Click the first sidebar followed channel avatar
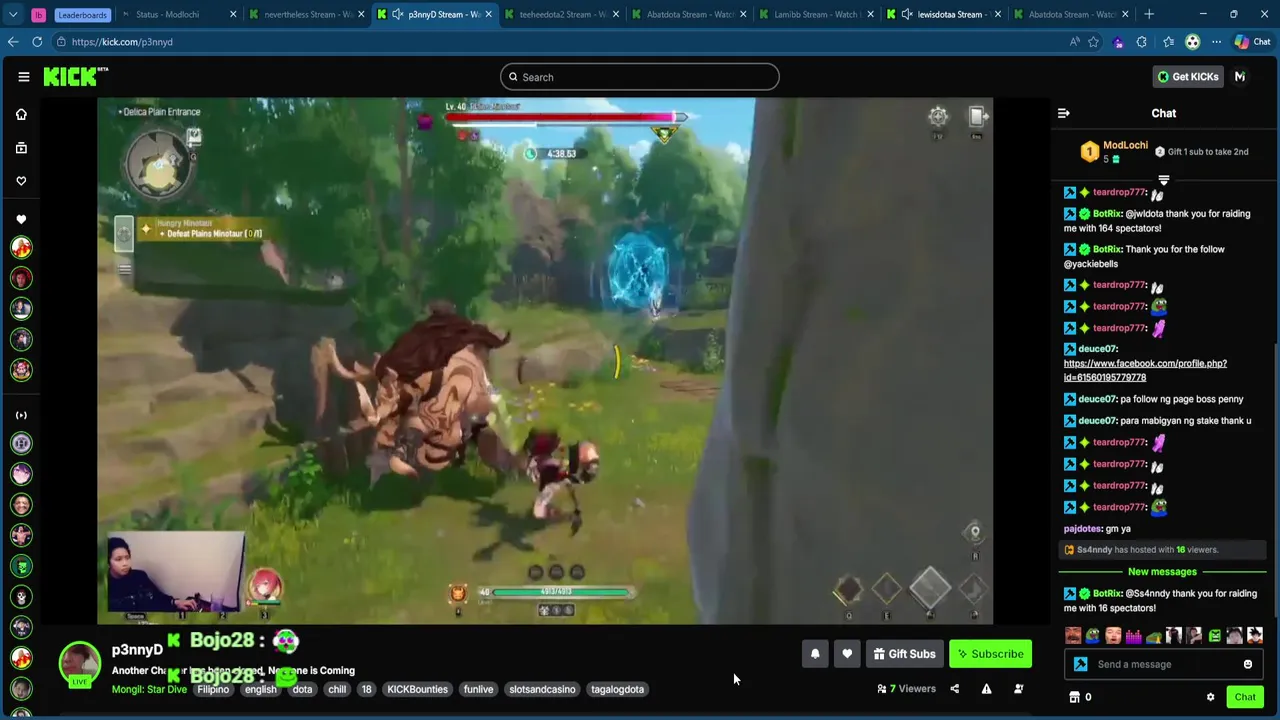Viewport: 1280px width, 720px height. point(21,247)
